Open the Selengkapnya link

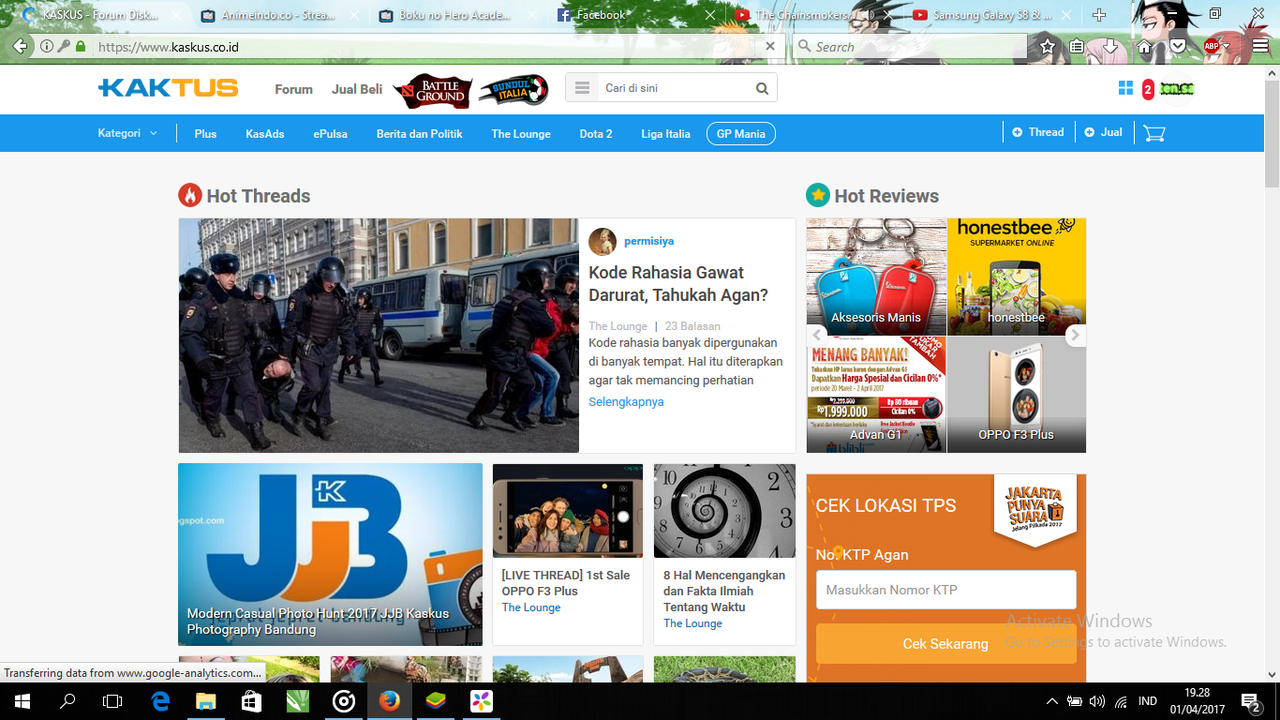[626, 402]
